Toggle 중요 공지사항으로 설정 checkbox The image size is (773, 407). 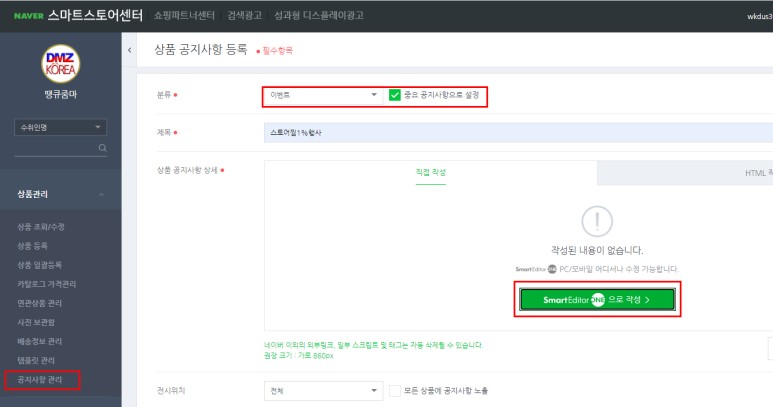394,95
